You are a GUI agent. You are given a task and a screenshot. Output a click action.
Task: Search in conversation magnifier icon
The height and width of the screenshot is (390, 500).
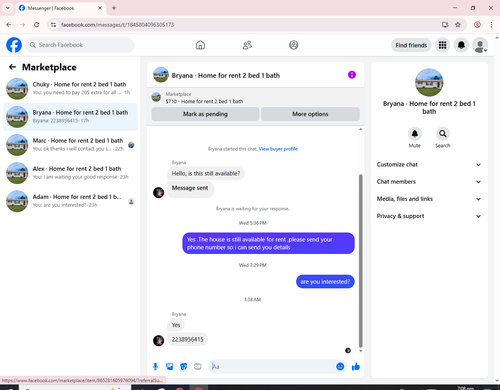point(443,134)
